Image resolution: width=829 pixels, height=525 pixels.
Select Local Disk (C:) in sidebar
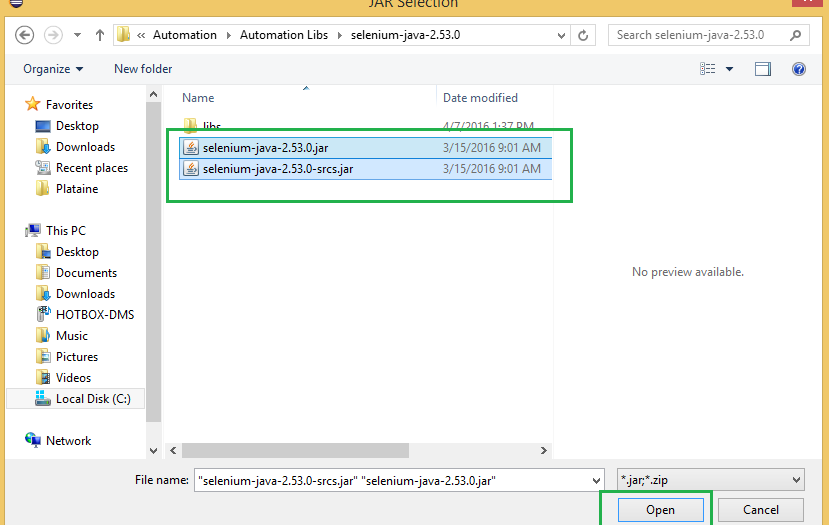[x=92, y=399]
